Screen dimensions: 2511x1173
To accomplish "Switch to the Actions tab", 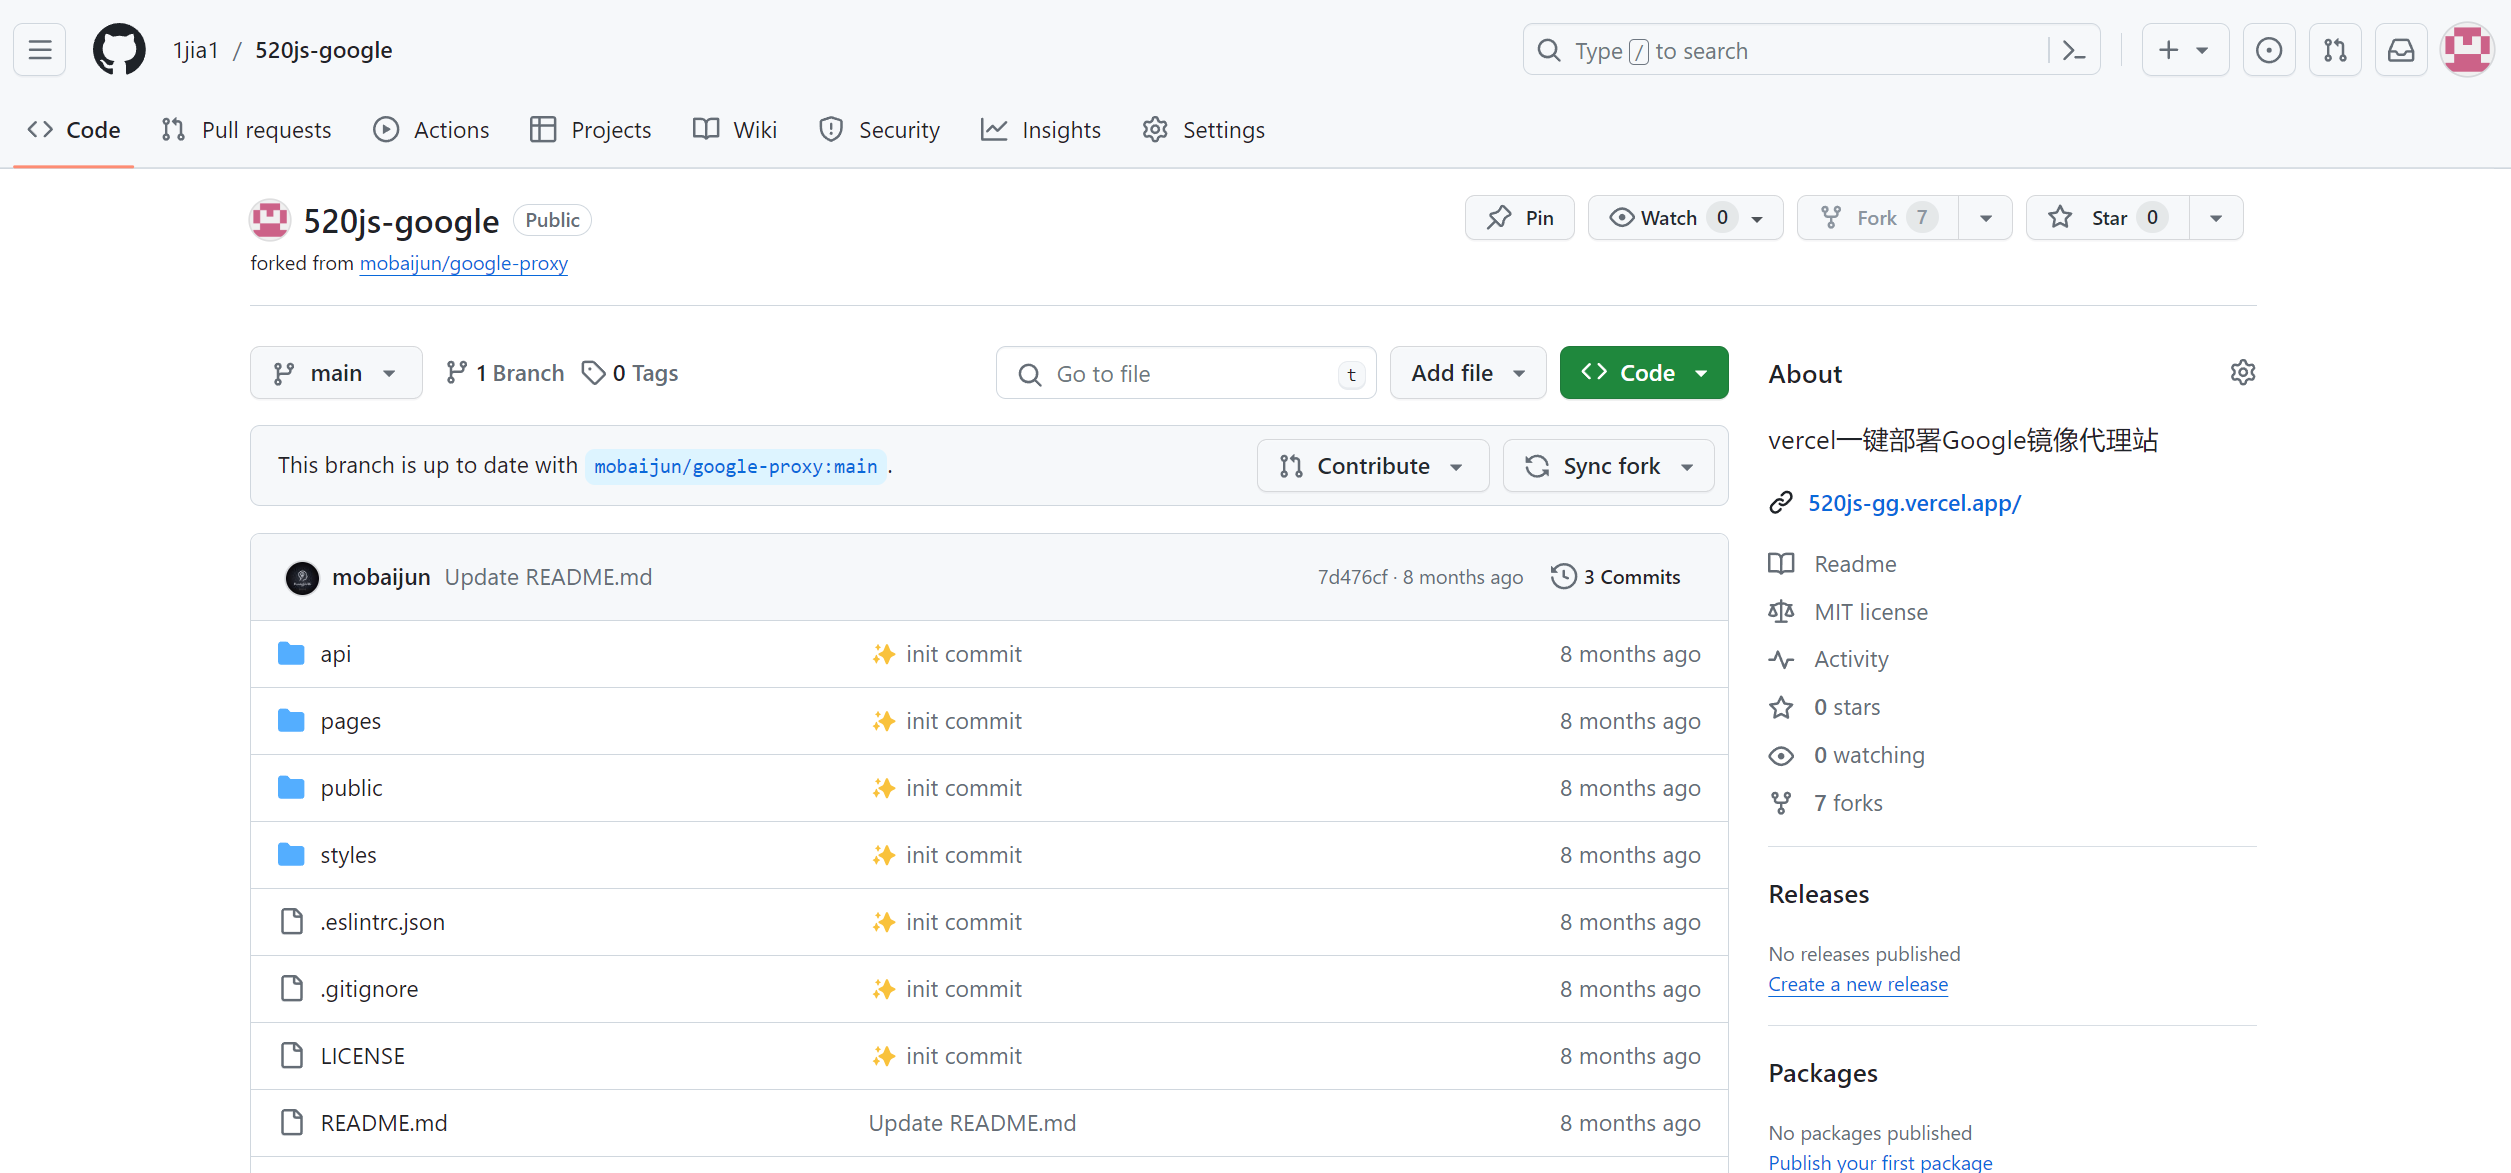I will tap(431, 130).
